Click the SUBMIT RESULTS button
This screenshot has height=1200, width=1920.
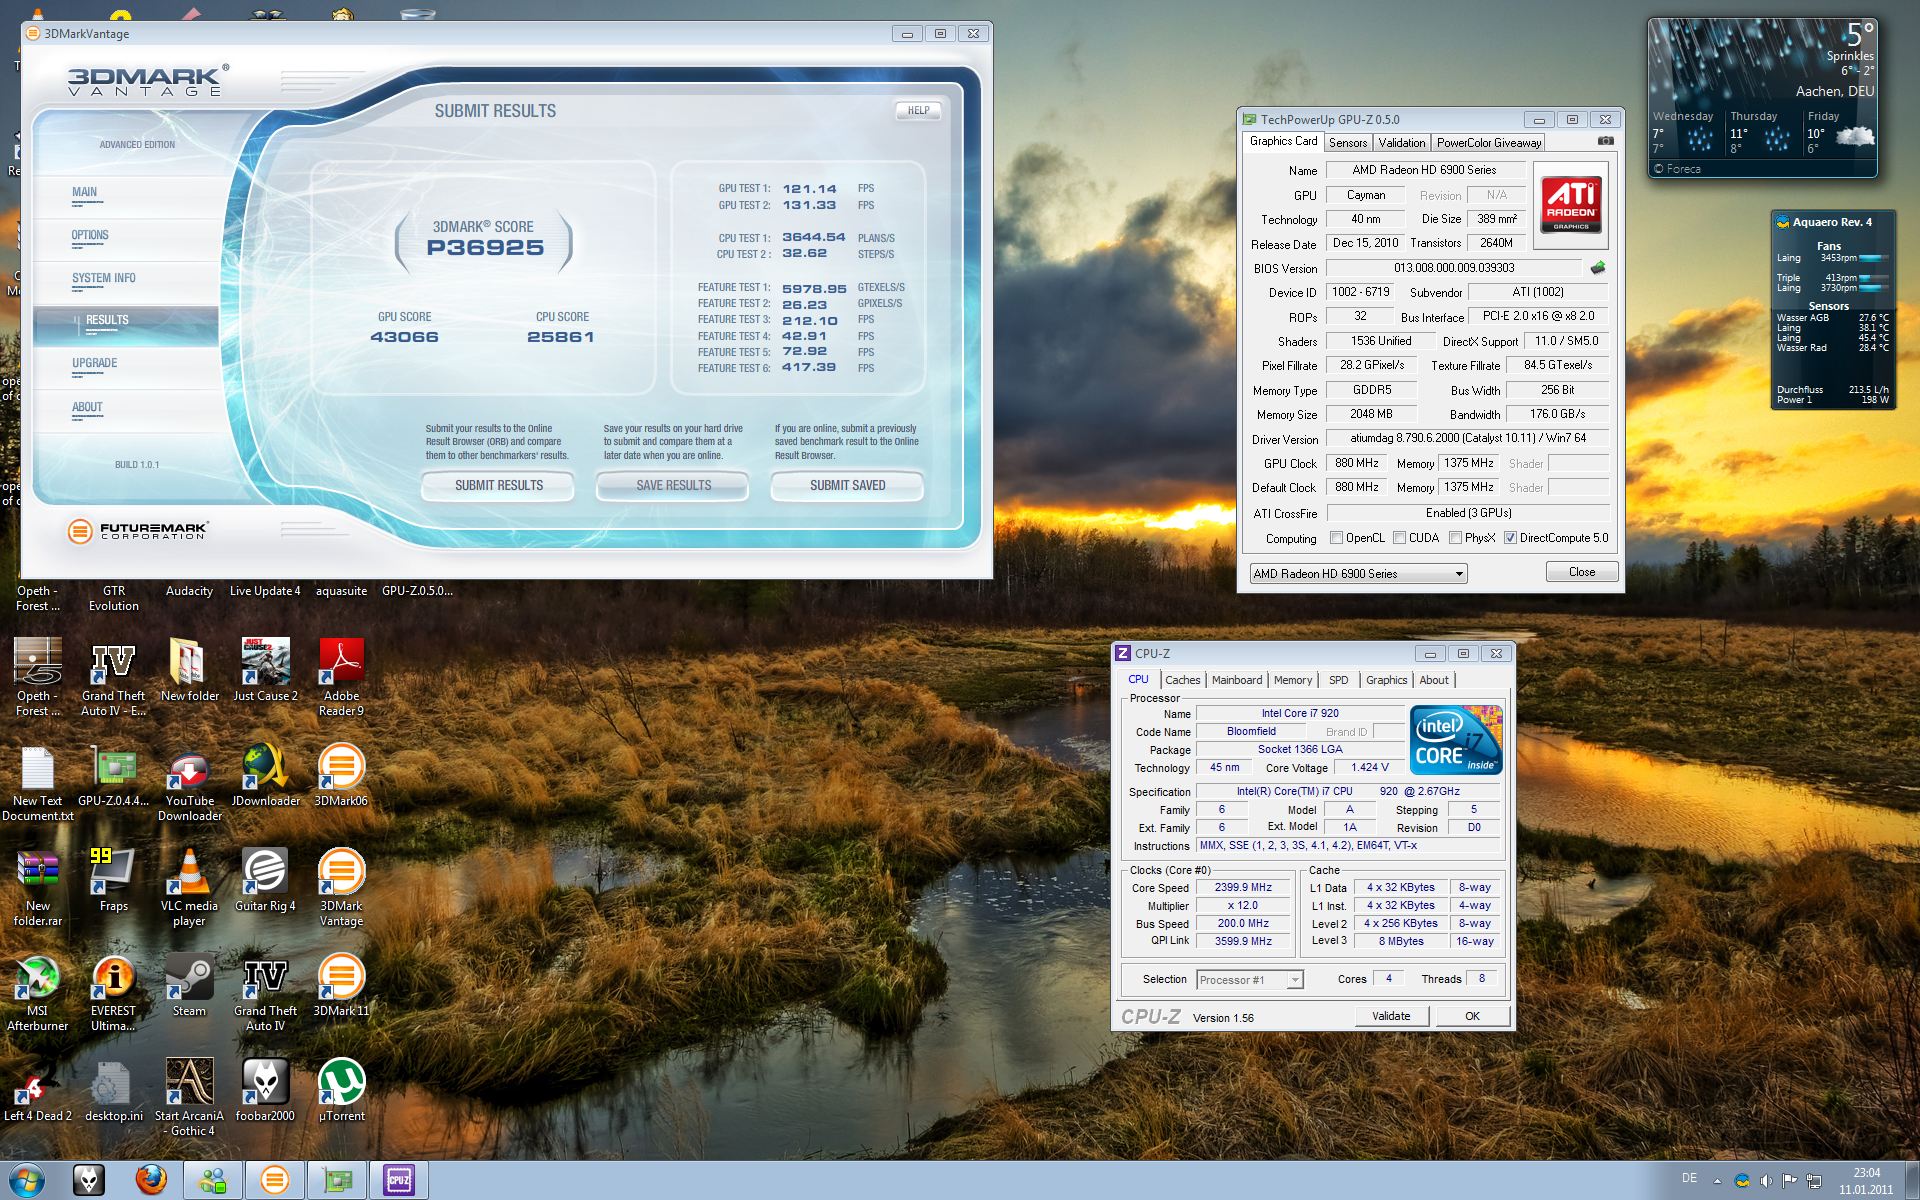point(498,486)
